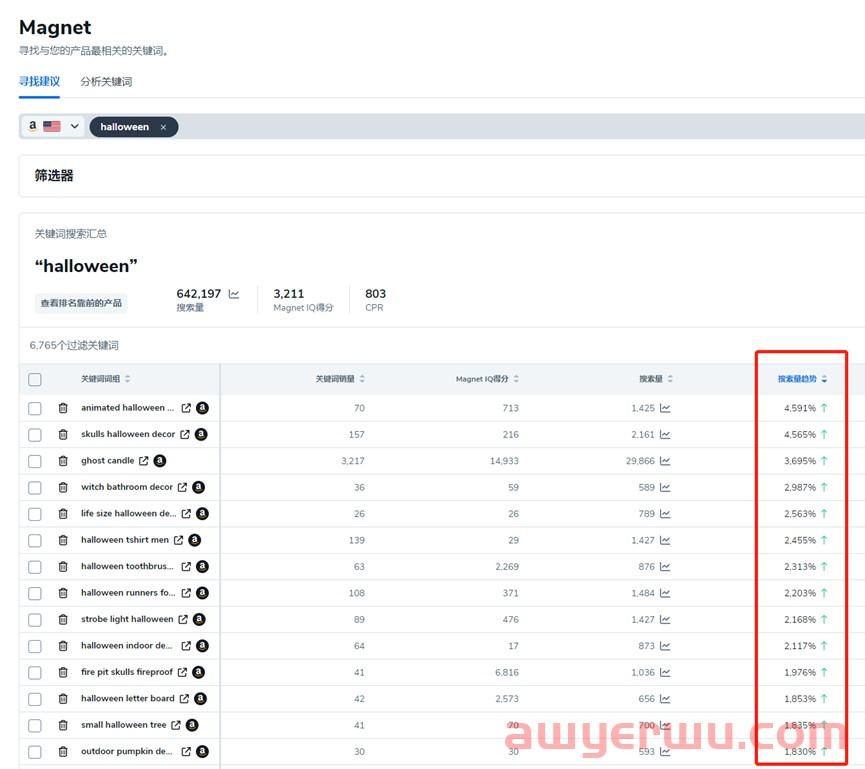Open the halloween tshirt men keyword
This screenshot has height=769, width=865.
[125, 540]
